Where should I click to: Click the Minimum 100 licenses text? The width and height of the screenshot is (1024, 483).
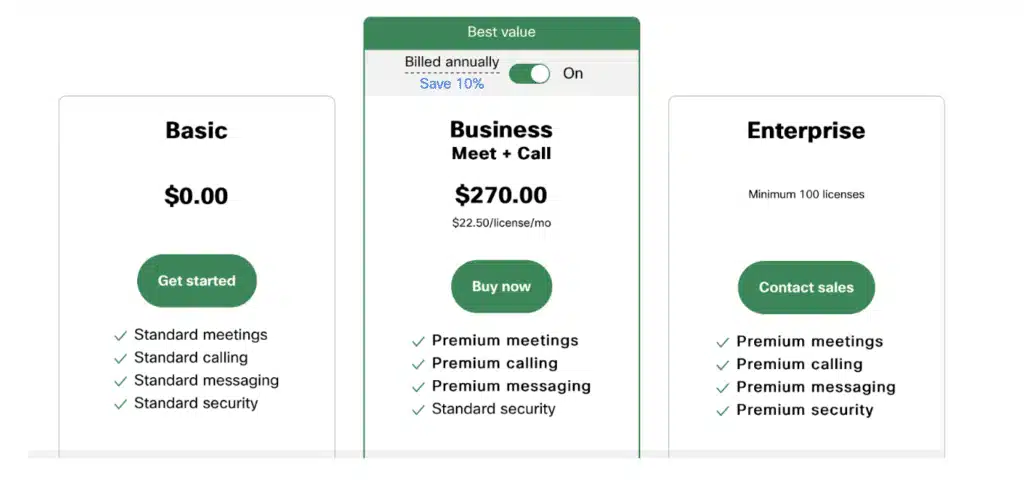tap(806, 194)
